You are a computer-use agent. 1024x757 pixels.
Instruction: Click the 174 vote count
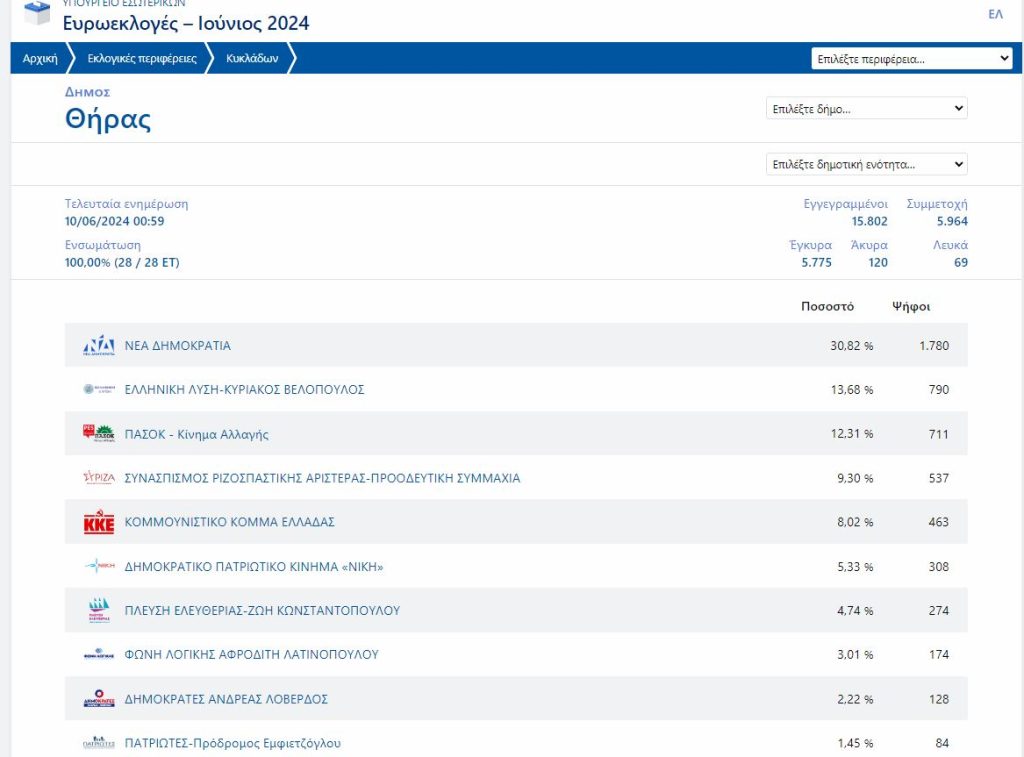click(938, 654)
